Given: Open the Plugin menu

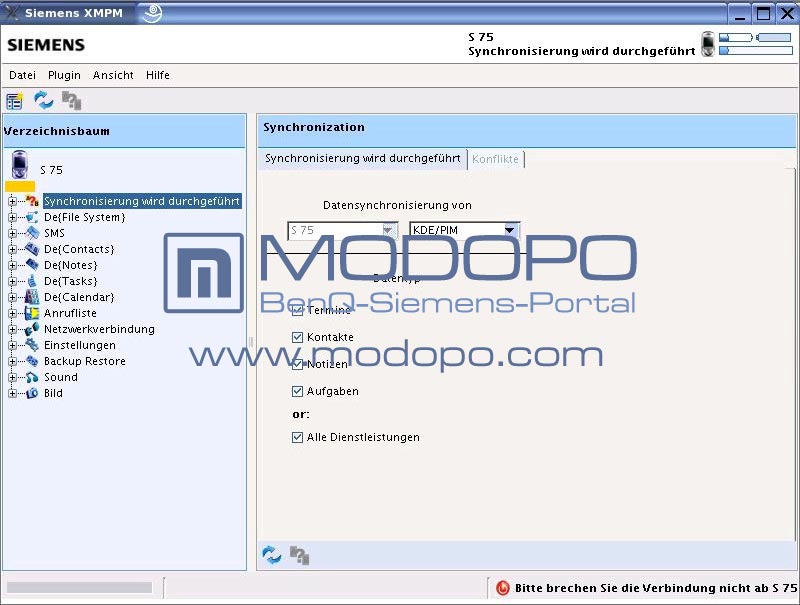Looking at the screenshot, I should (64, 75).
